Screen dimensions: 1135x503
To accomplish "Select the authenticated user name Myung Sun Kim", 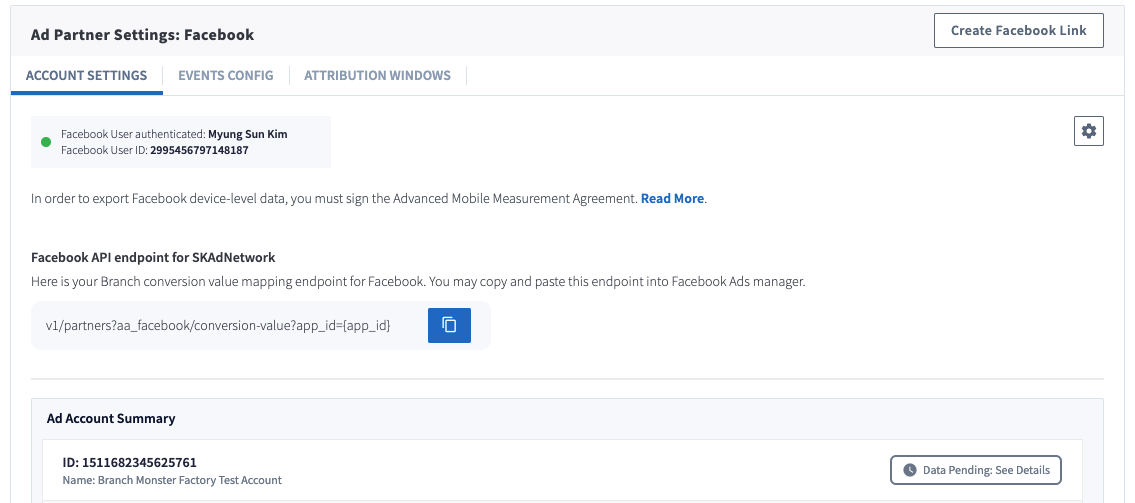I will [x=248, y=134].
